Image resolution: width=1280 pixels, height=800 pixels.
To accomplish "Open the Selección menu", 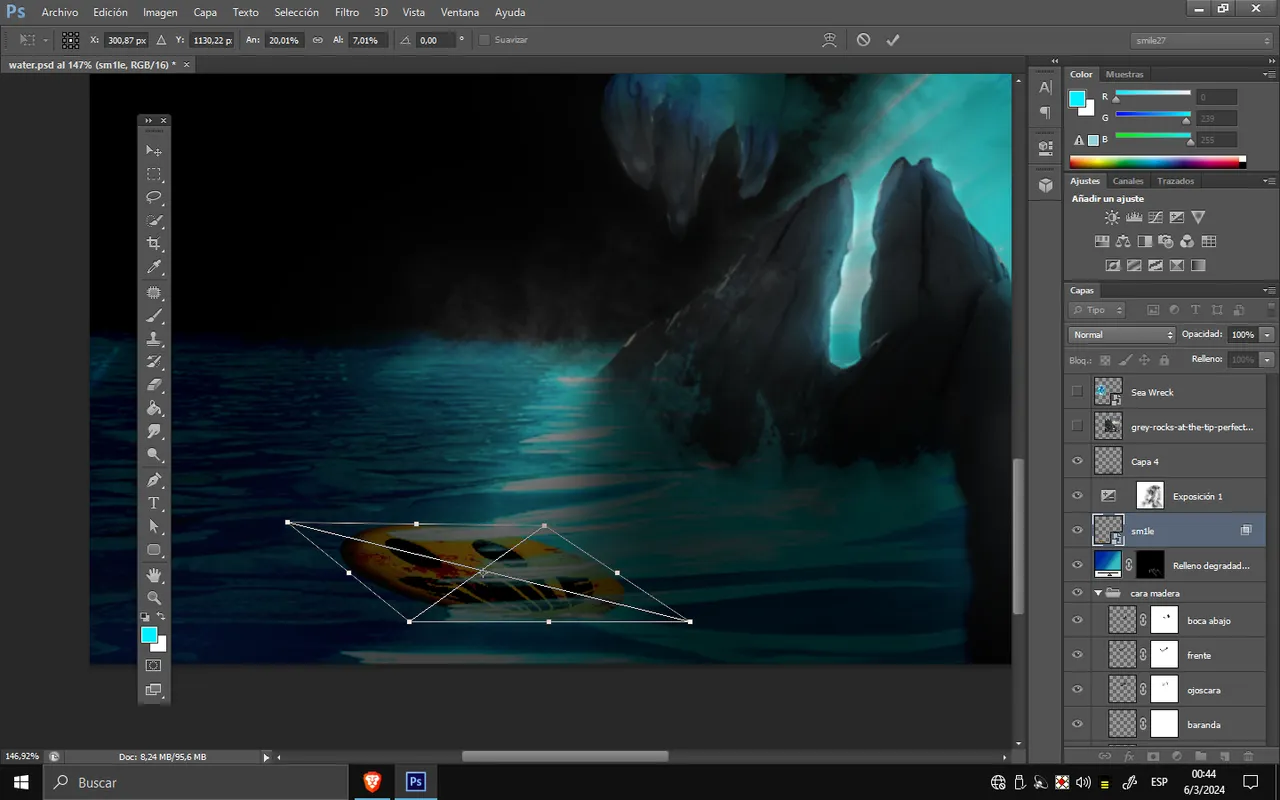I will (x=297, y=12).
